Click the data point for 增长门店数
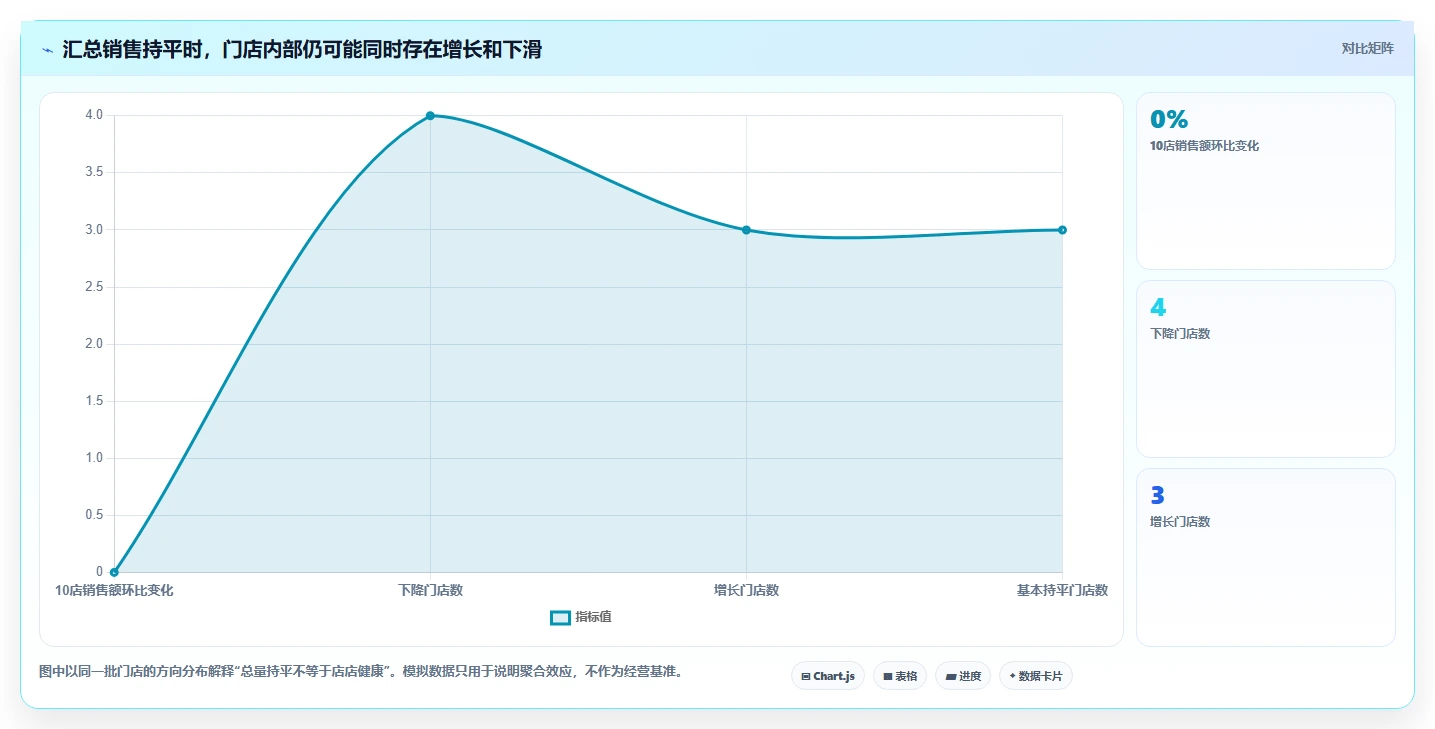Screen dimensions: 1435x729 (746, 230)
